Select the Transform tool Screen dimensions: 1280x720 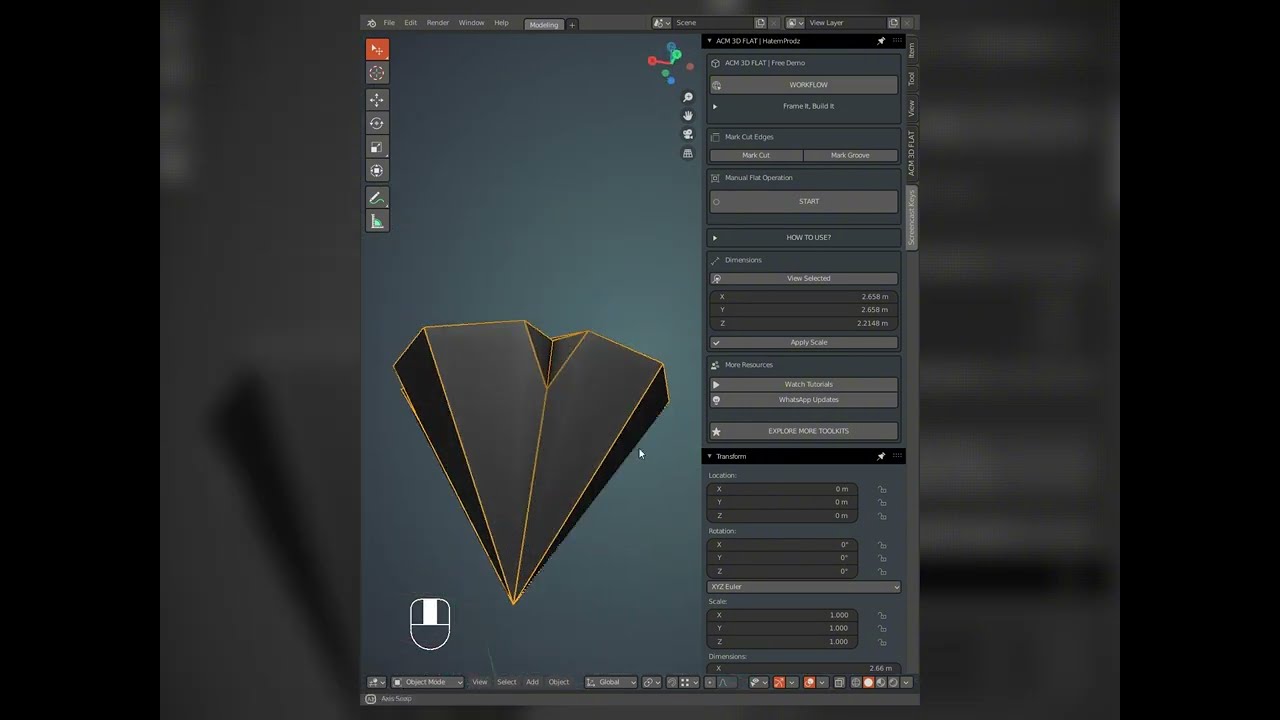coord(377,171)
